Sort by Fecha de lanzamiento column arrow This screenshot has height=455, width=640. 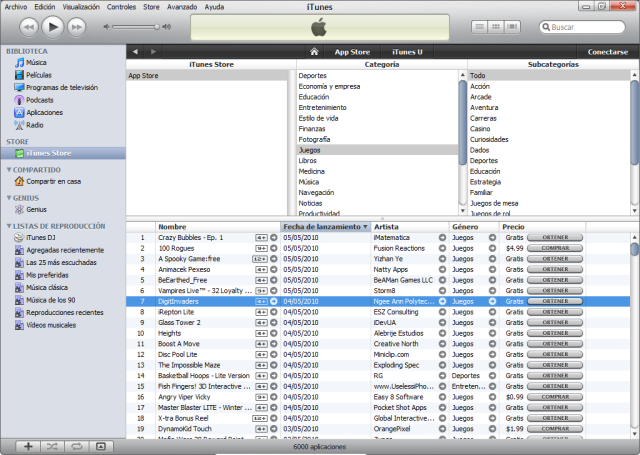click(365, 226)
